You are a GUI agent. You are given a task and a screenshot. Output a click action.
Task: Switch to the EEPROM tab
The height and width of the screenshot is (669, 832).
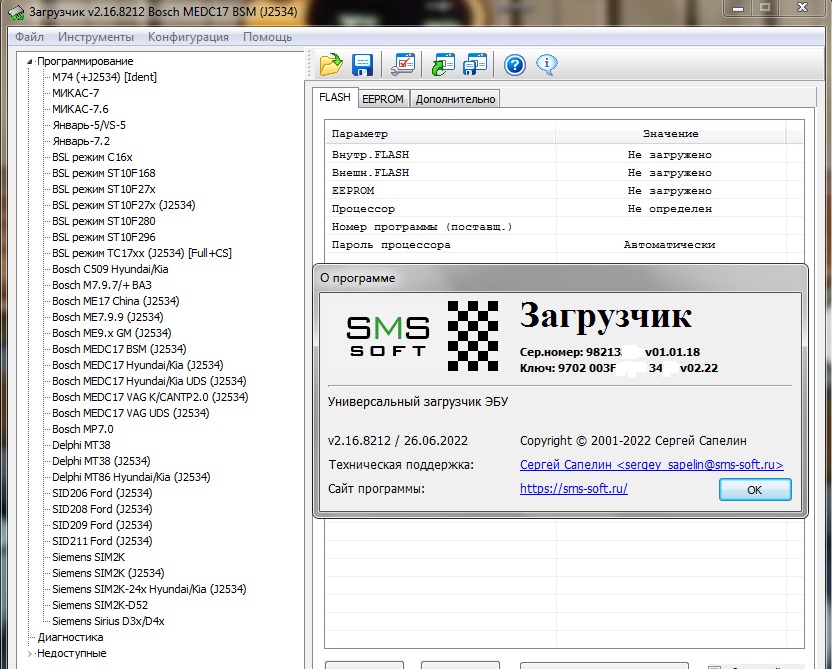pyautogui.click(x=382, y=99)
